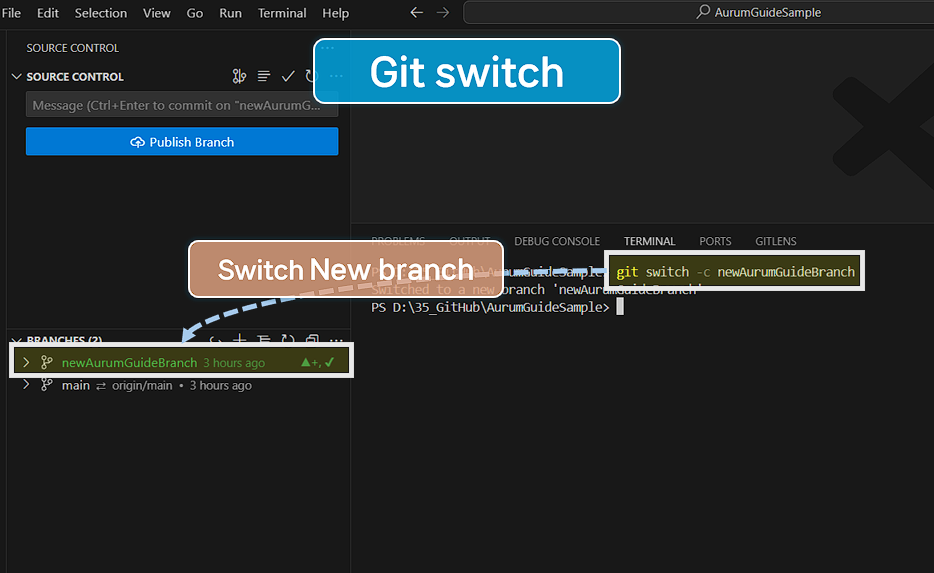Click the branch icon beside newAurumGuideBranch
Viewport: 934px width, 573px height.
[x=46, y=362]
